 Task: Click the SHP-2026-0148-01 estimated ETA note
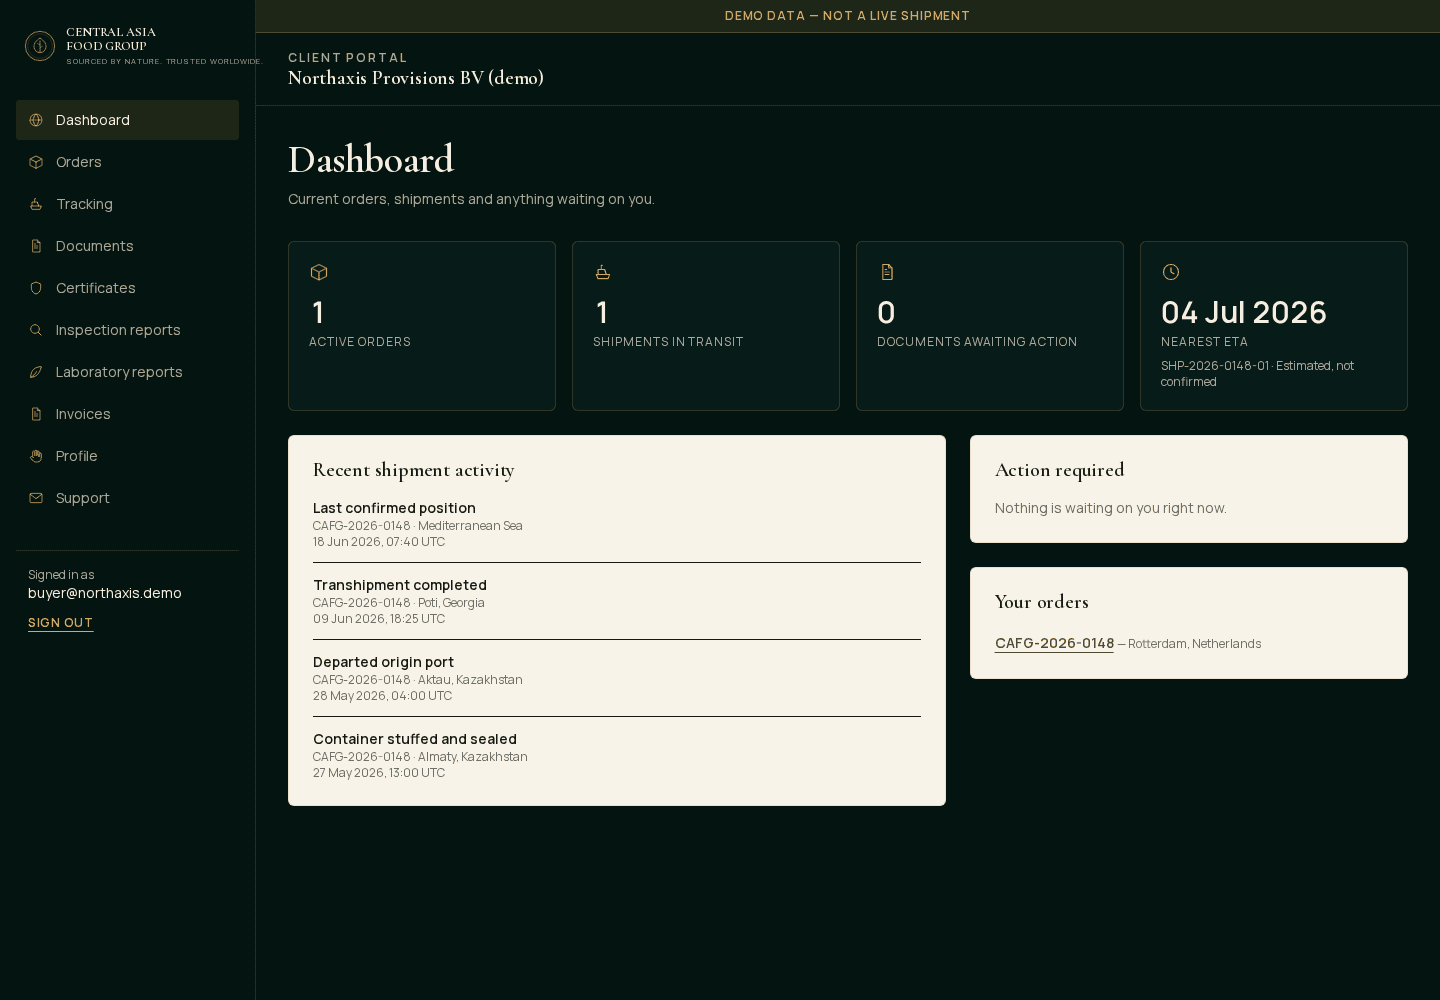1257,374
